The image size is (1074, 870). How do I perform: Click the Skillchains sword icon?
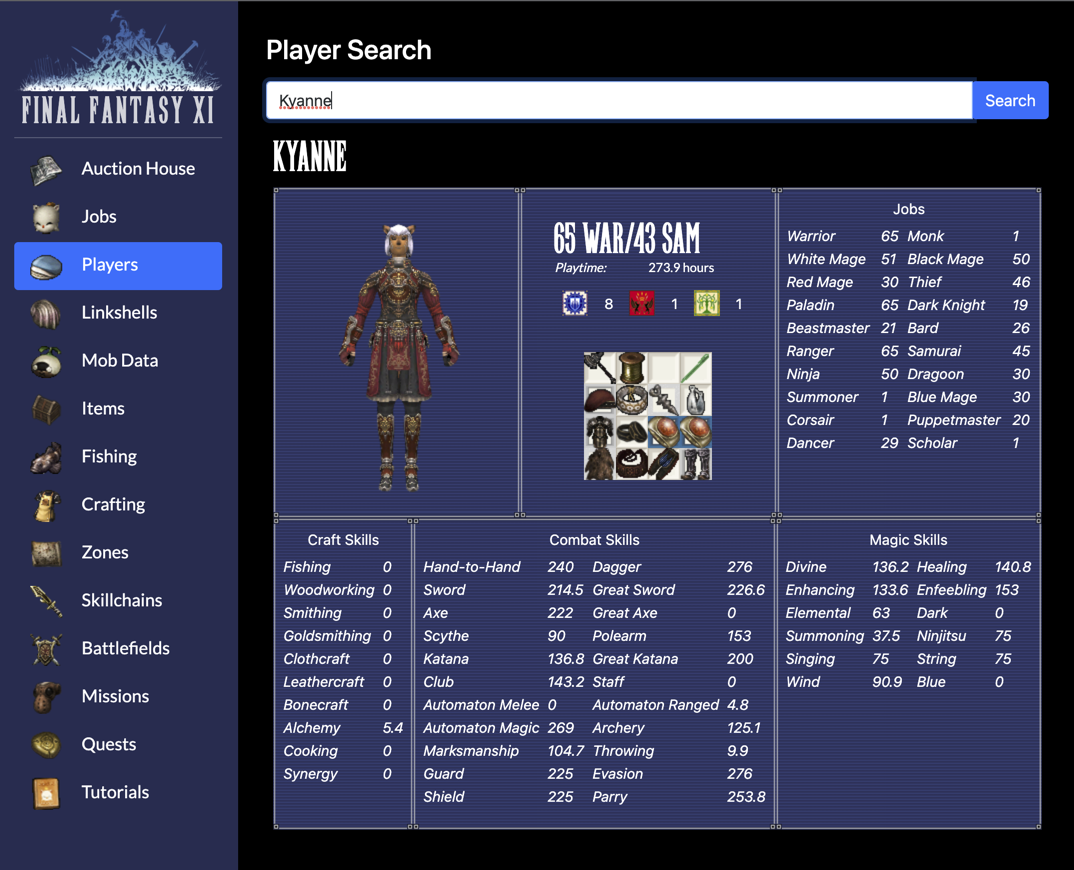pyautogui.click(x=46, y=601)
